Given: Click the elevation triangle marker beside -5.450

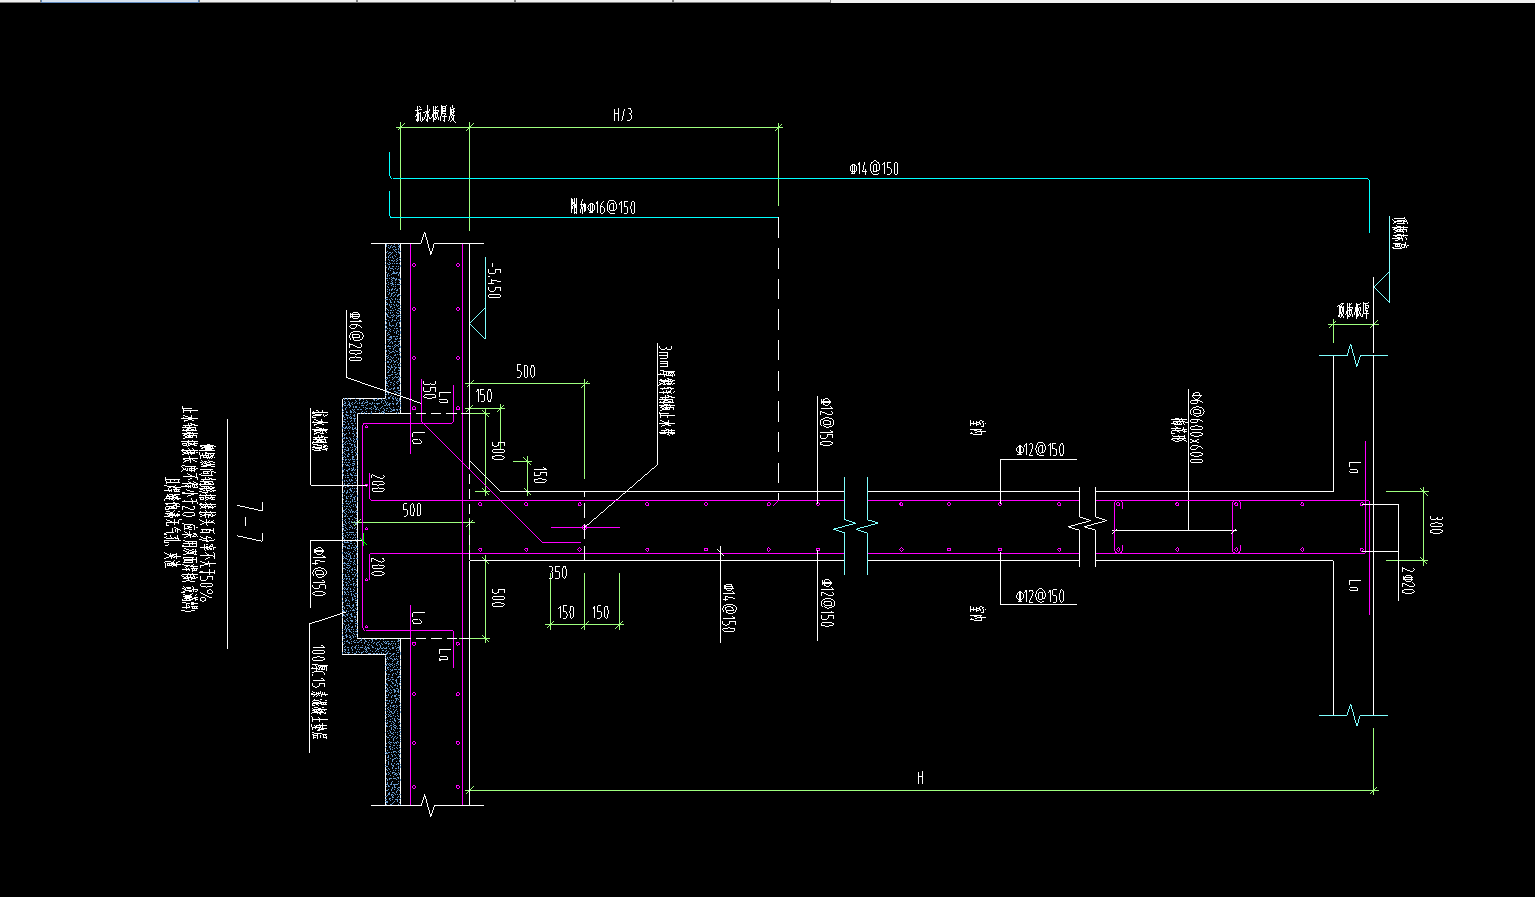Looking at the screenshot, I should 477,321.
